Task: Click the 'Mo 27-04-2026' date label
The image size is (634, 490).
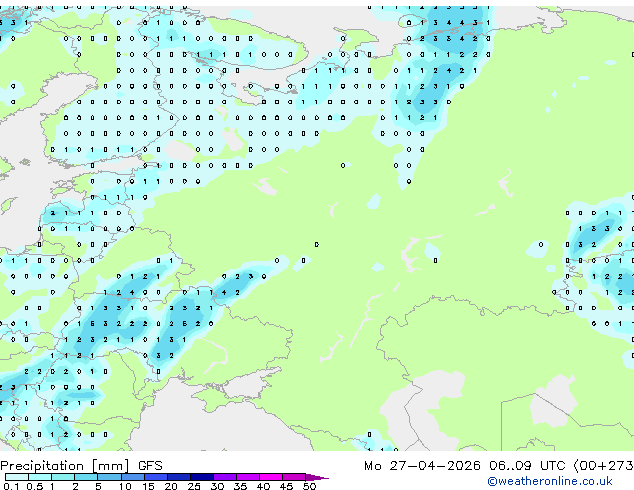Action: click(x=422, y=466)
